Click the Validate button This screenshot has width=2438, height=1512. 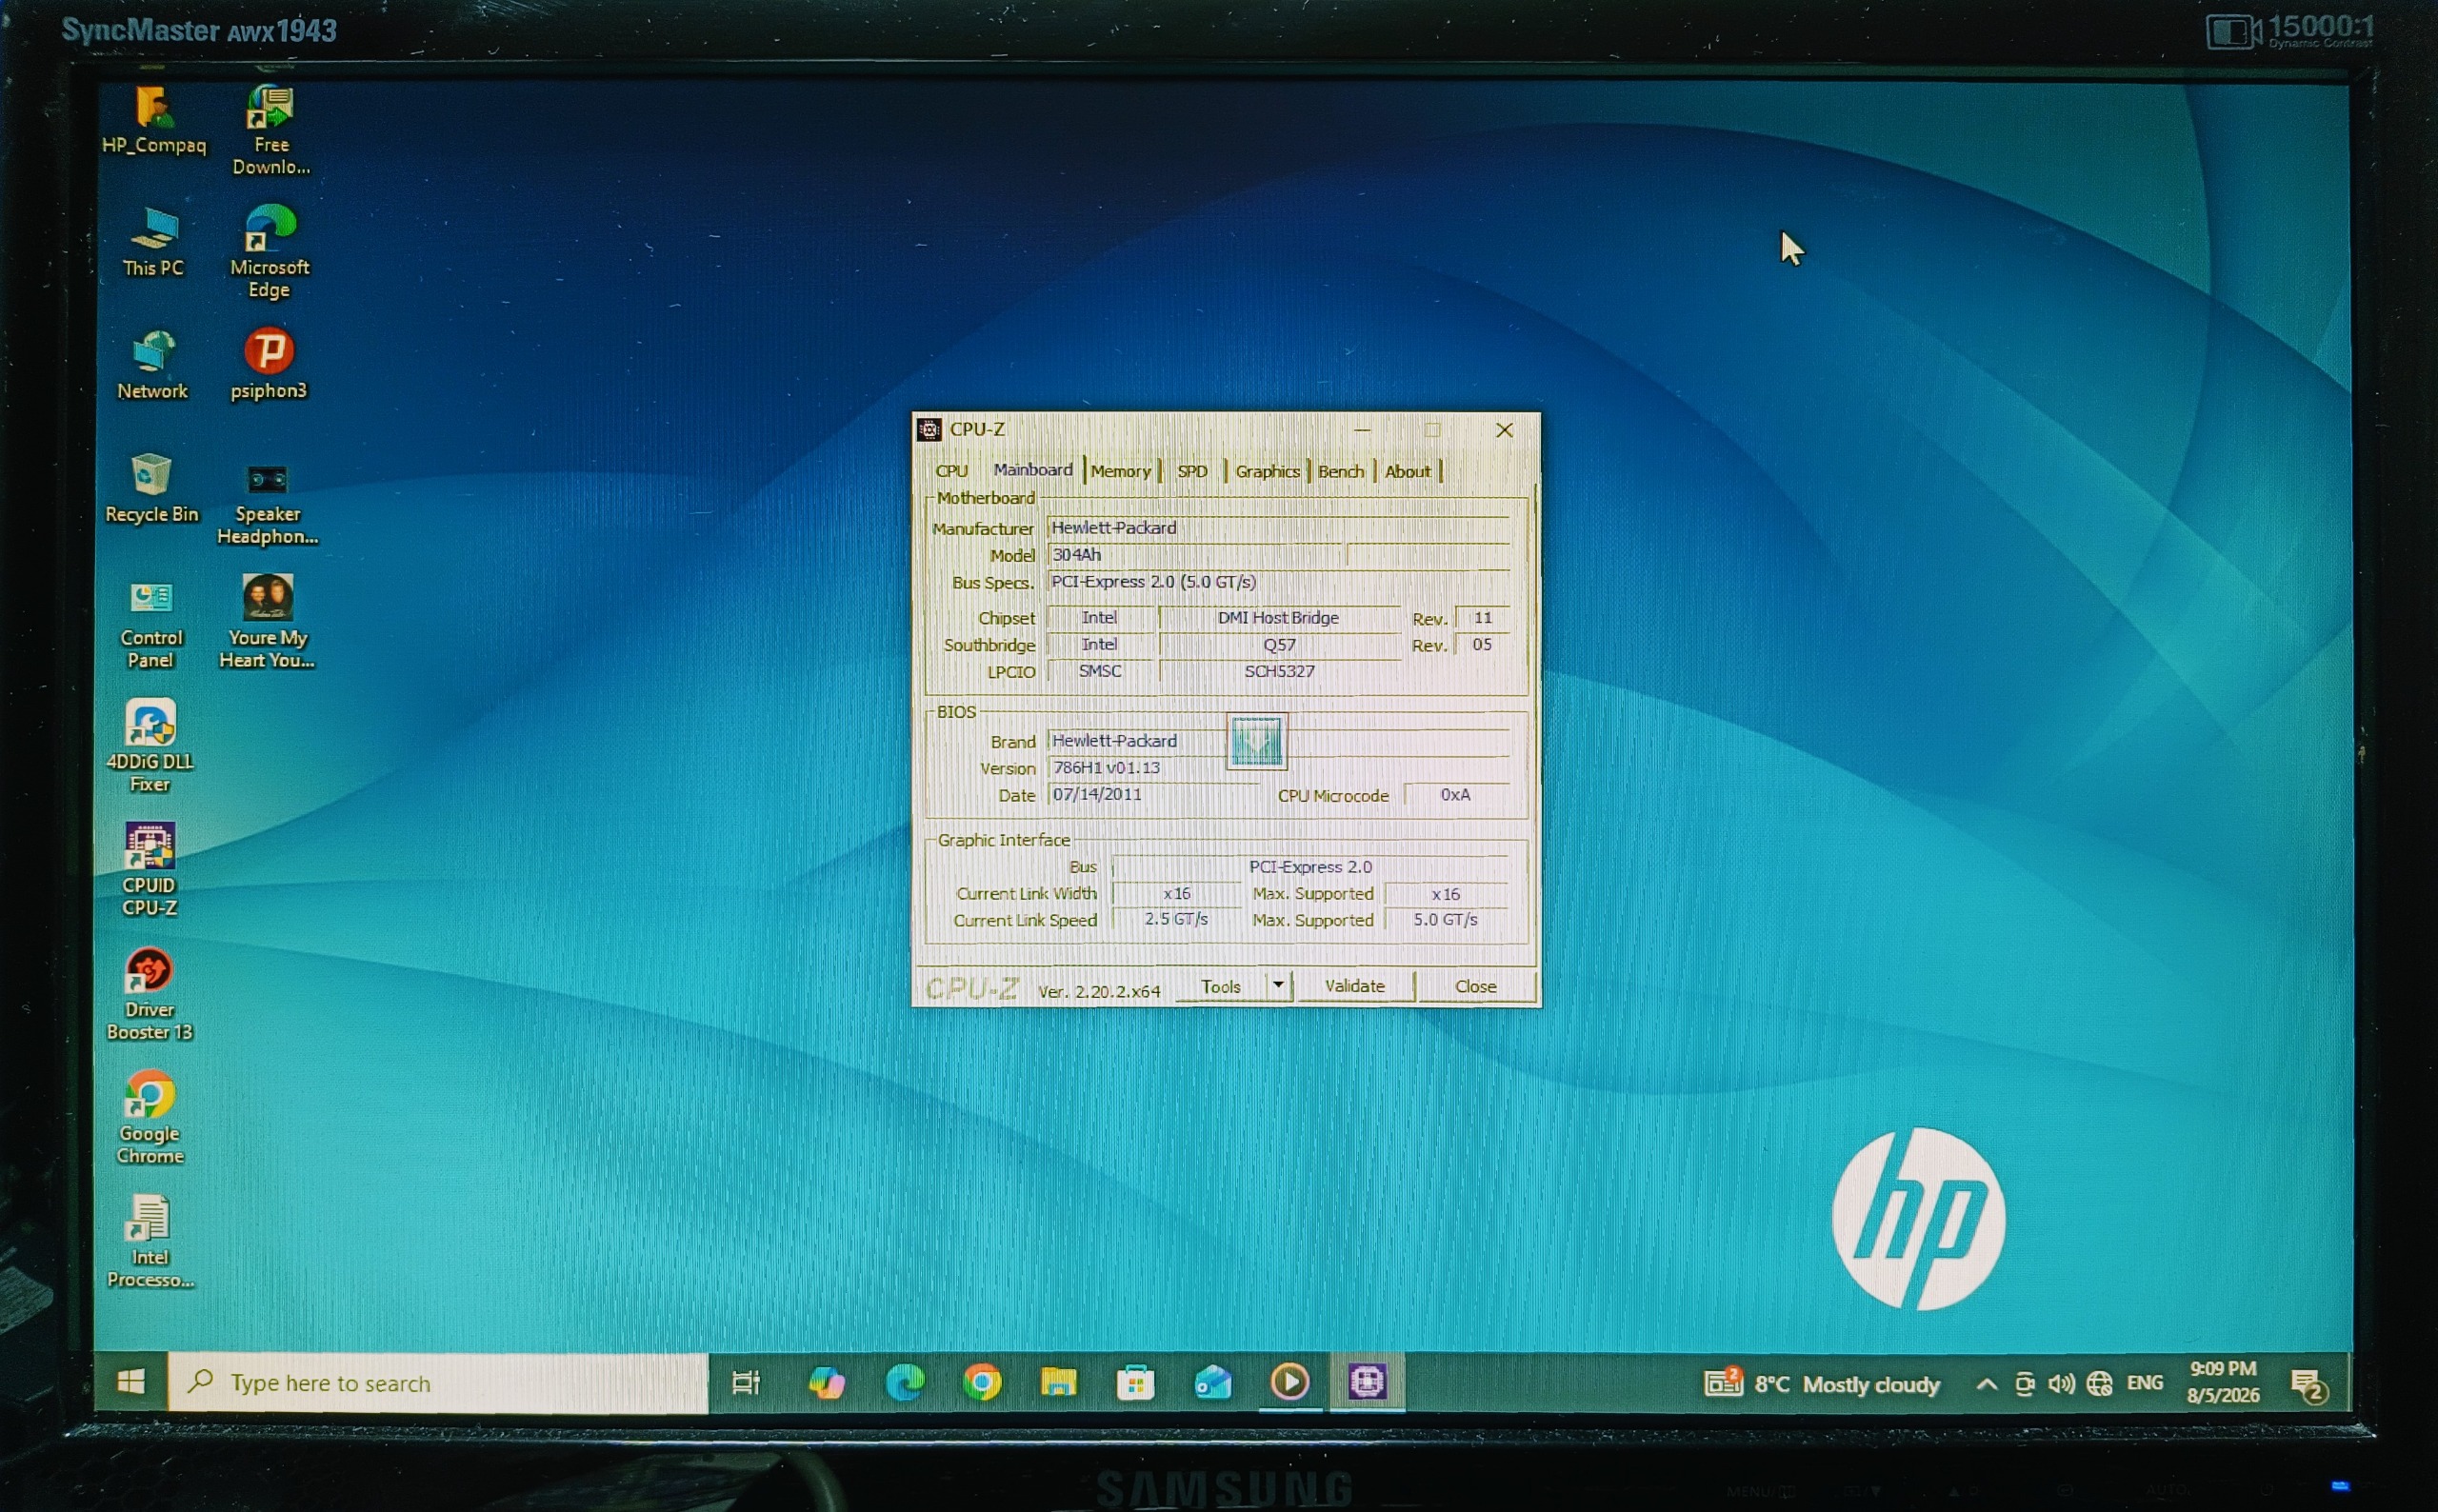pyautogui.click(x=1354, y=985)
